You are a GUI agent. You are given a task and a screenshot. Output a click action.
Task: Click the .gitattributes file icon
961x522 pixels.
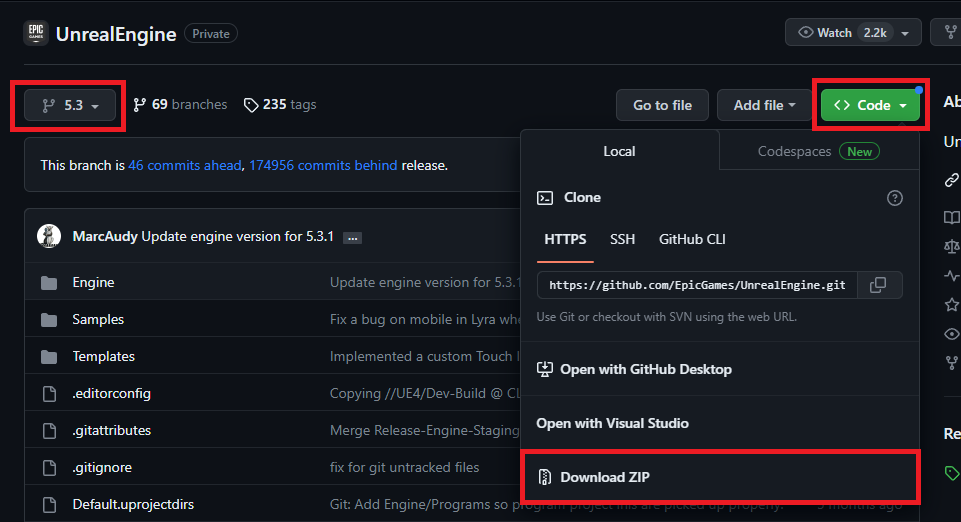pos(50,431)
